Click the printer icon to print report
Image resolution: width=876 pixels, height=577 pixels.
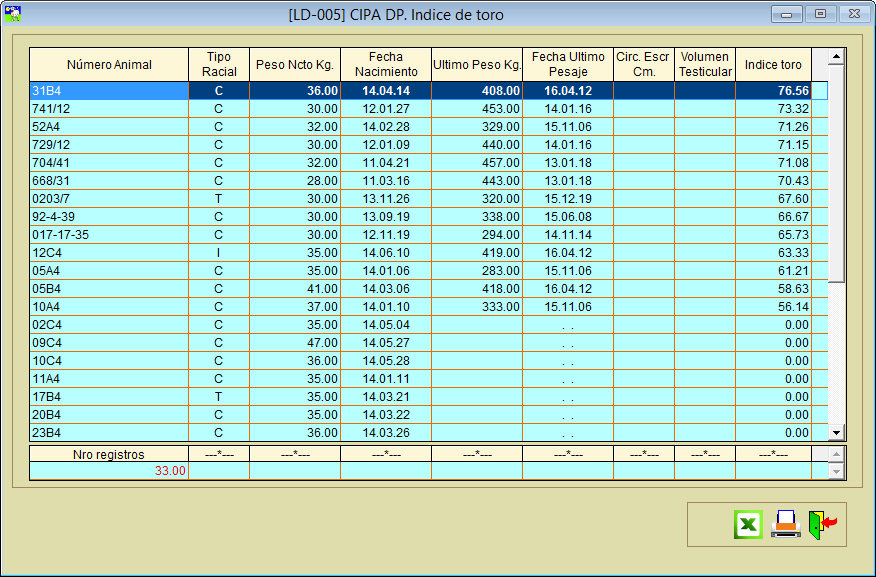click(x=786, y=524)
